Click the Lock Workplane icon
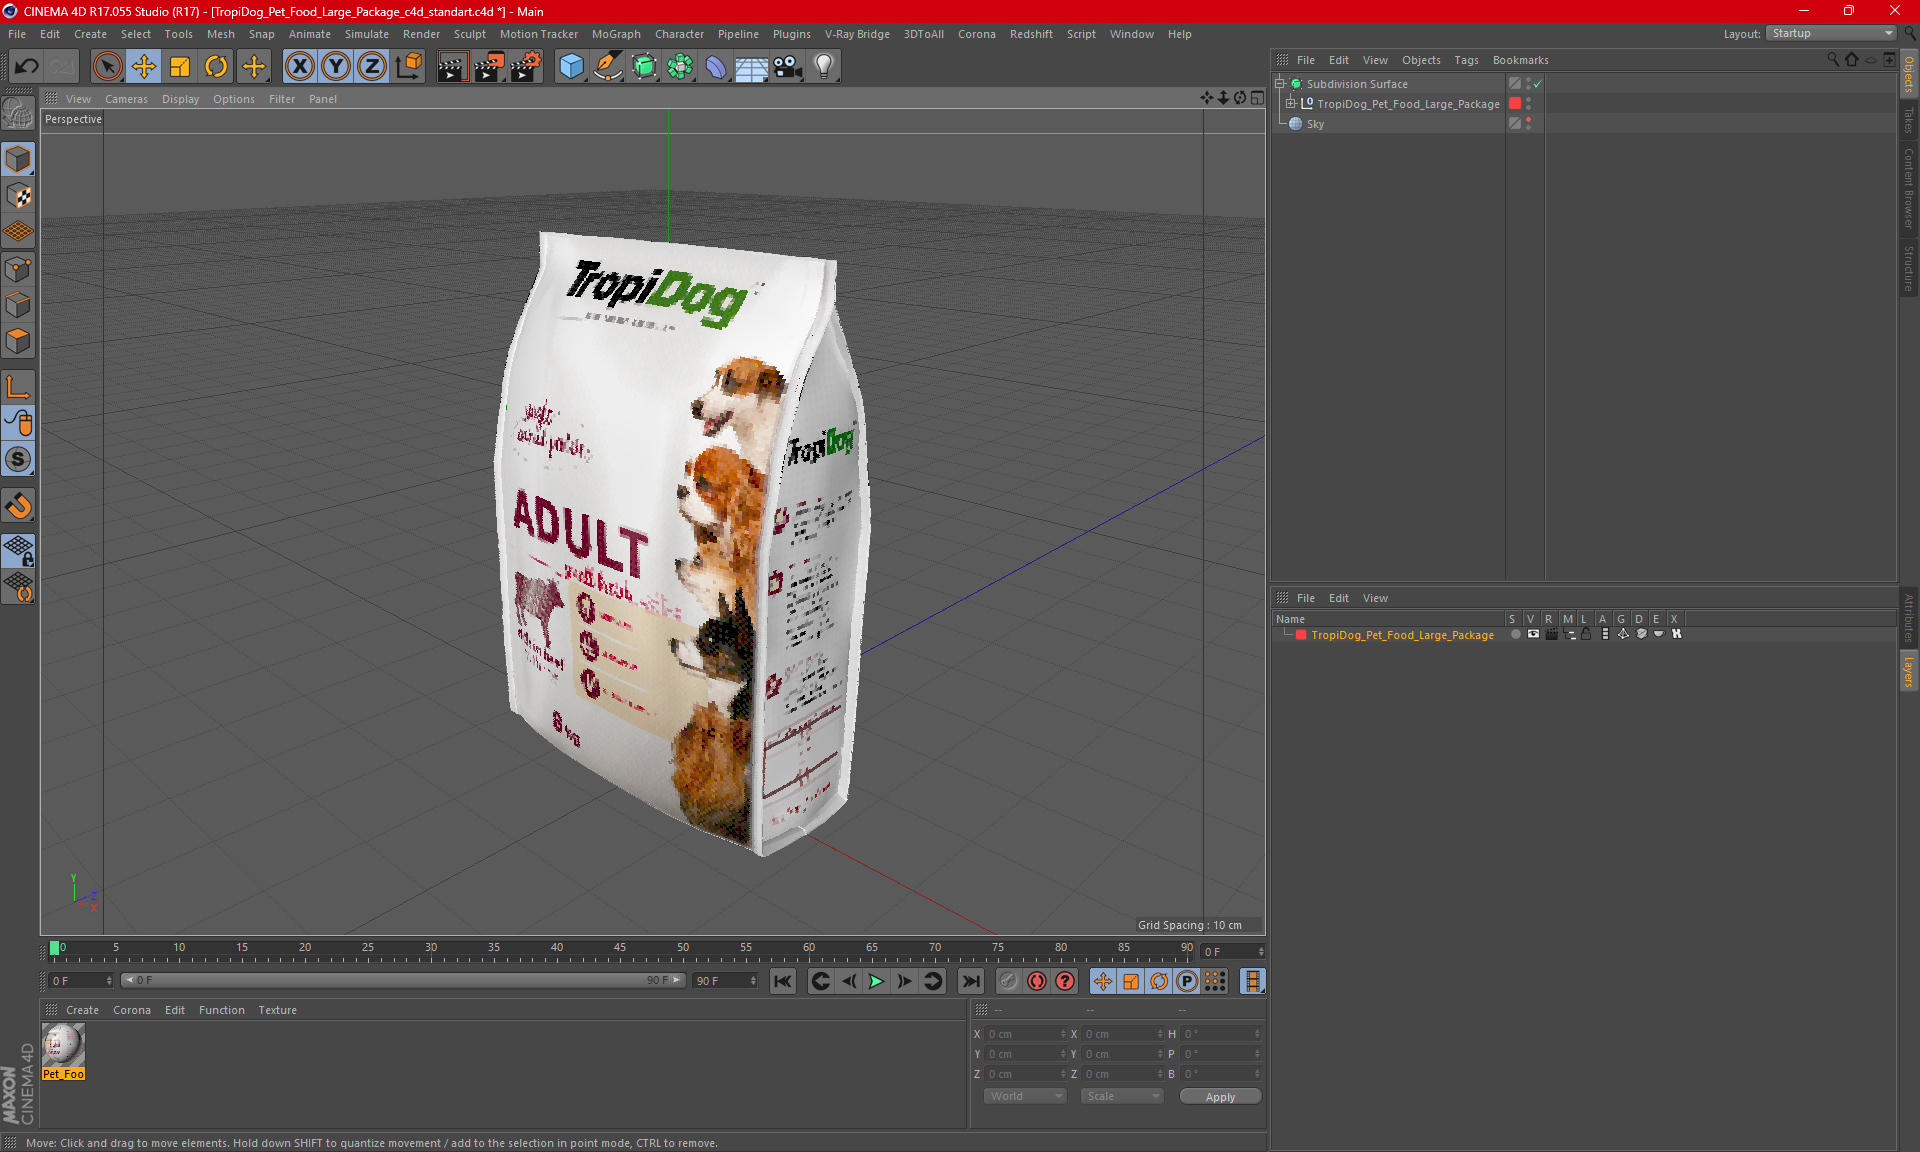 (x=18, y=550)
